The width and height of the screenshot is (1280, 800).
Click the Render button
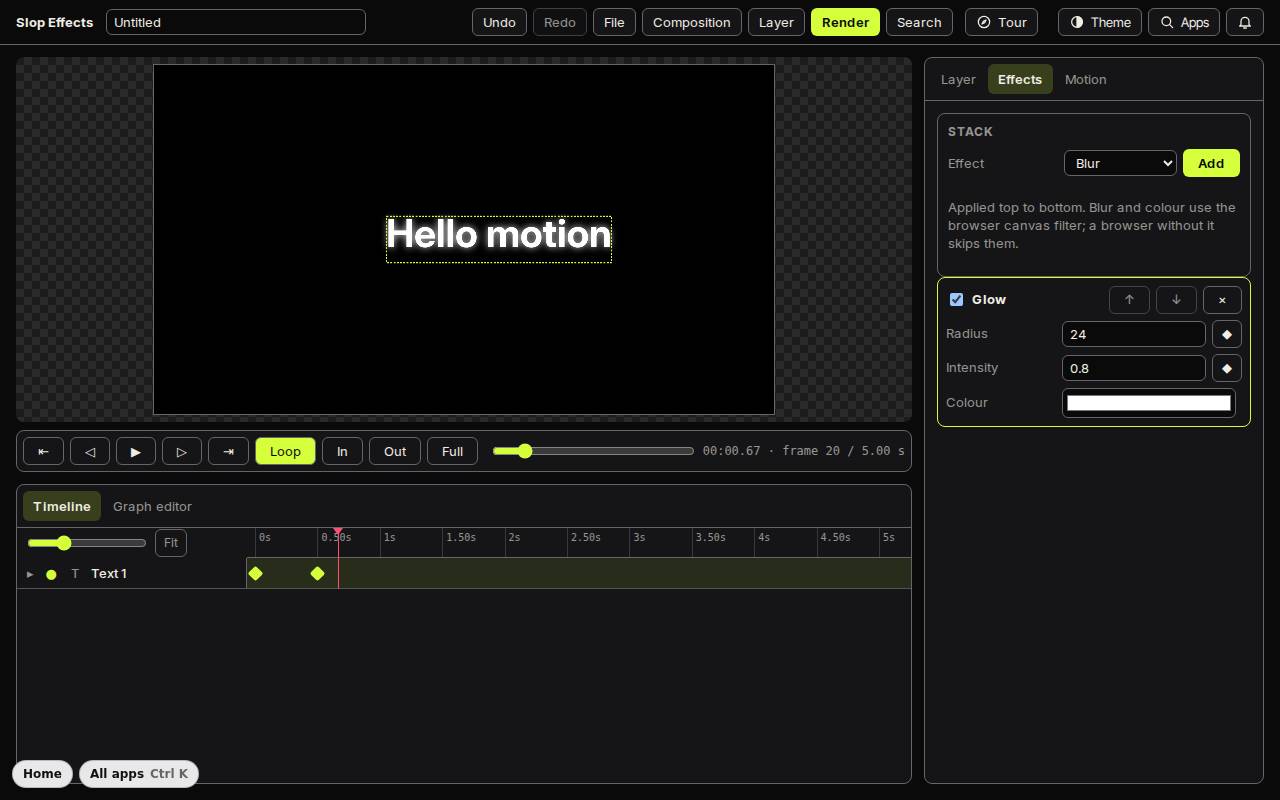tap(845, 22)
